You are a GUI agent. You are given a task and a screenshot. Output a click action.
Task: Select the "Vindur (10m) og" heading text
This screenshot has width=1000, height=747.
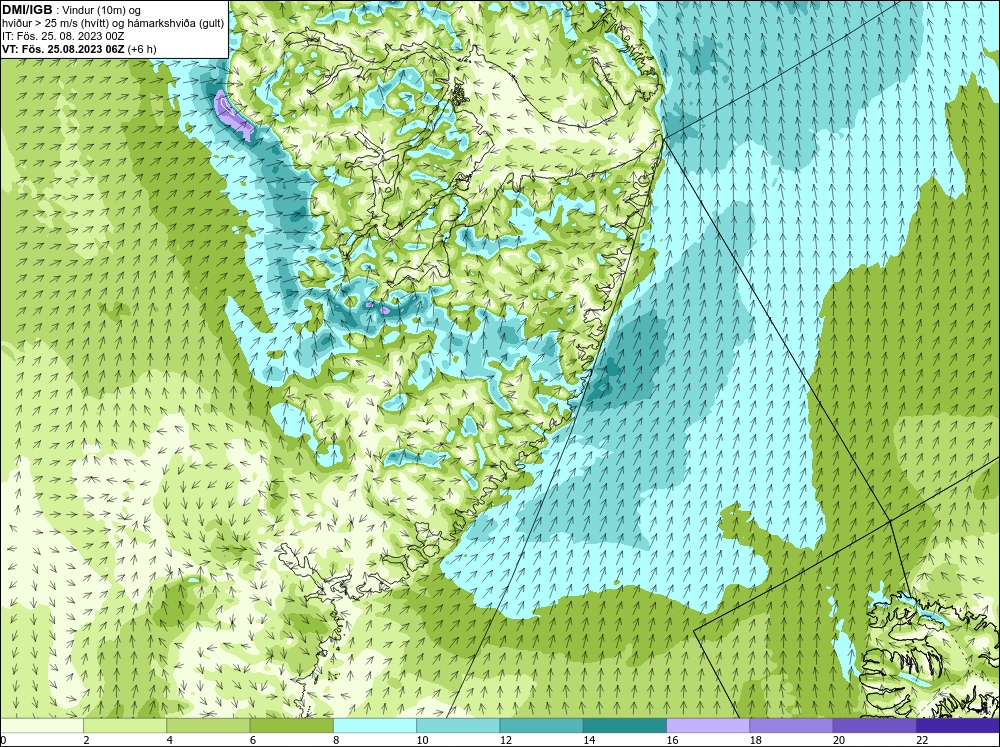tap(102, 11)
